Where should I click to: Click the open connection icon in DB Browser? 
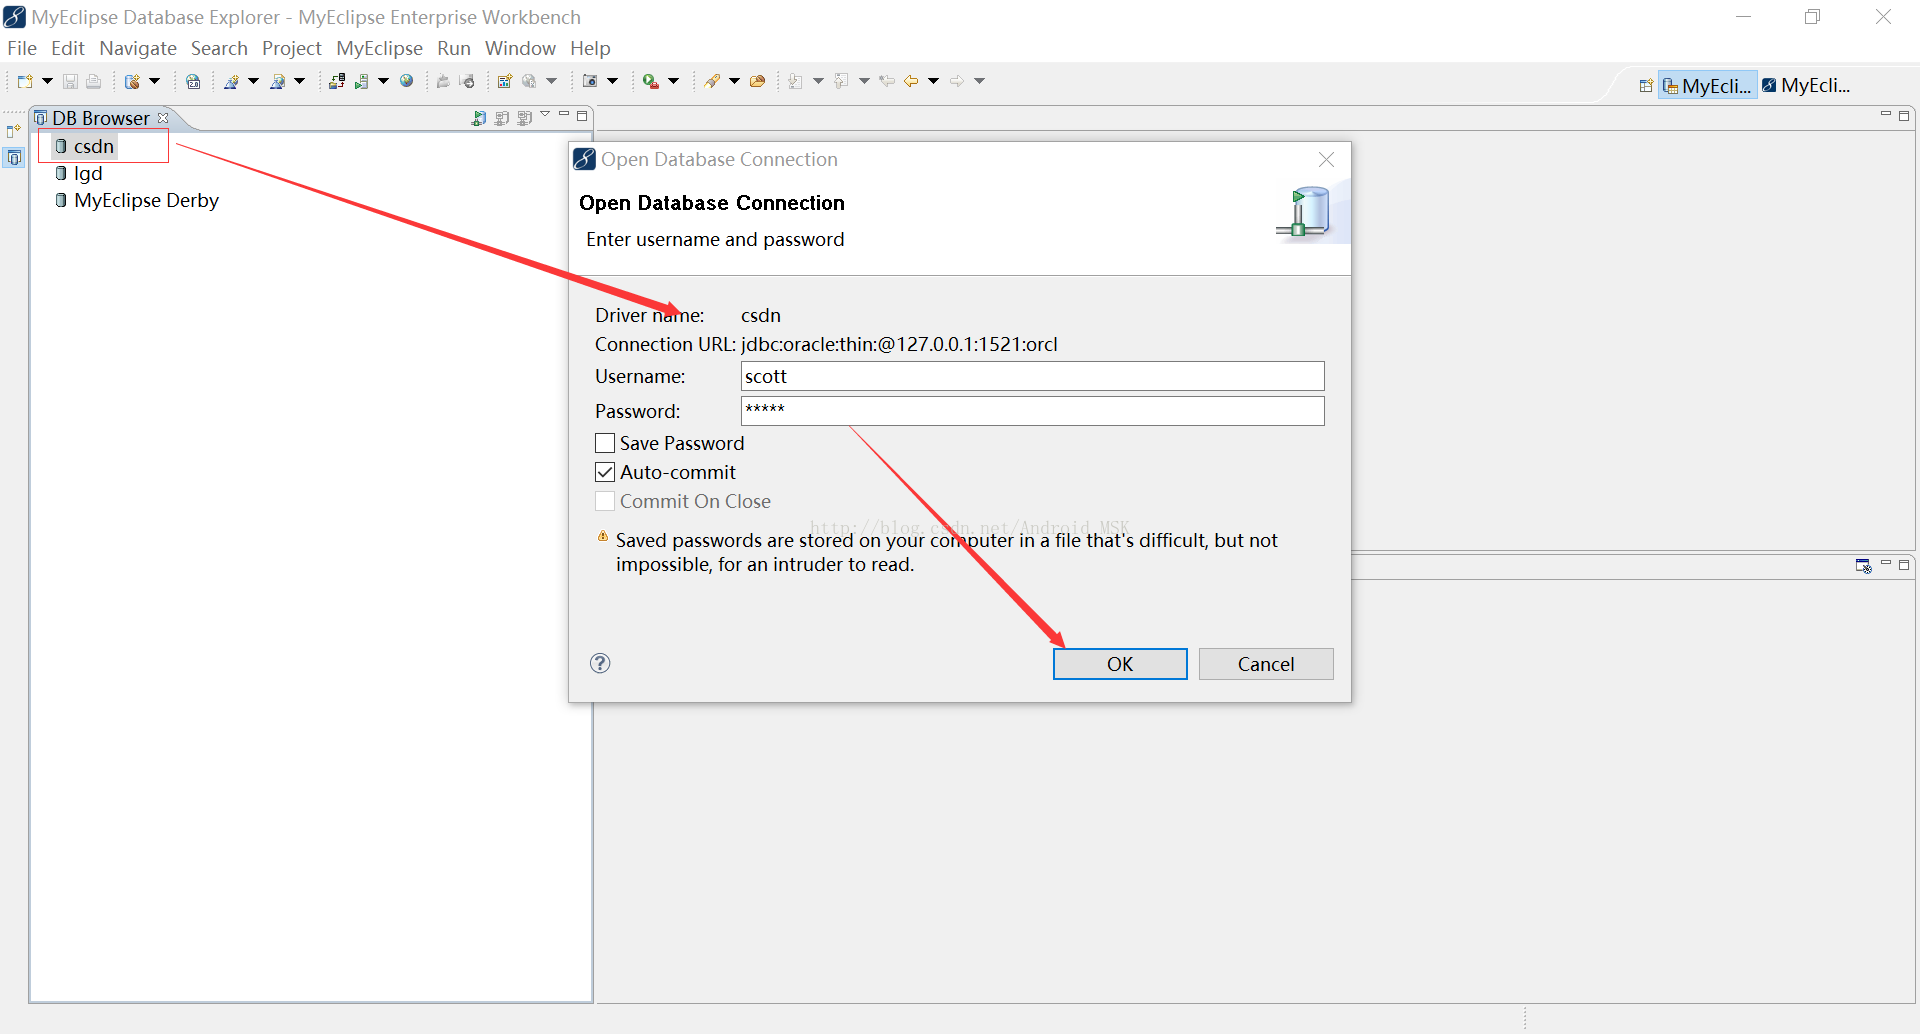(479, 118)
